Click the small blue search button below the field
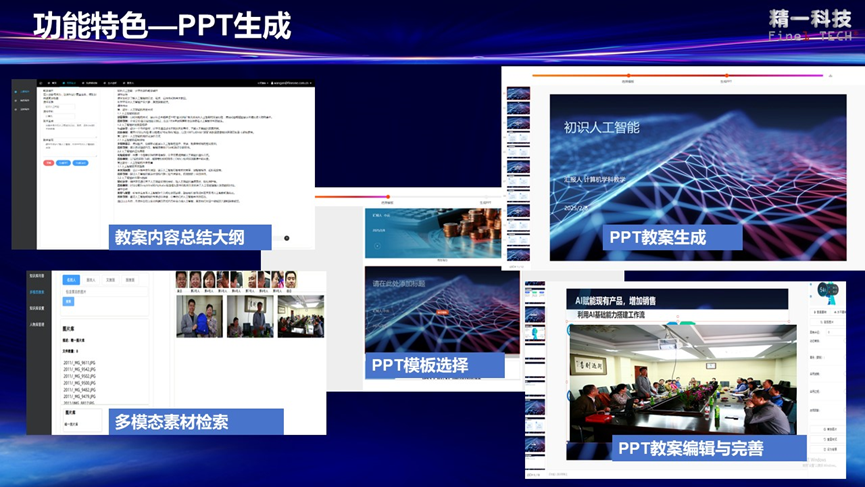The image size is (865, 487). click(x=68, y=302)
